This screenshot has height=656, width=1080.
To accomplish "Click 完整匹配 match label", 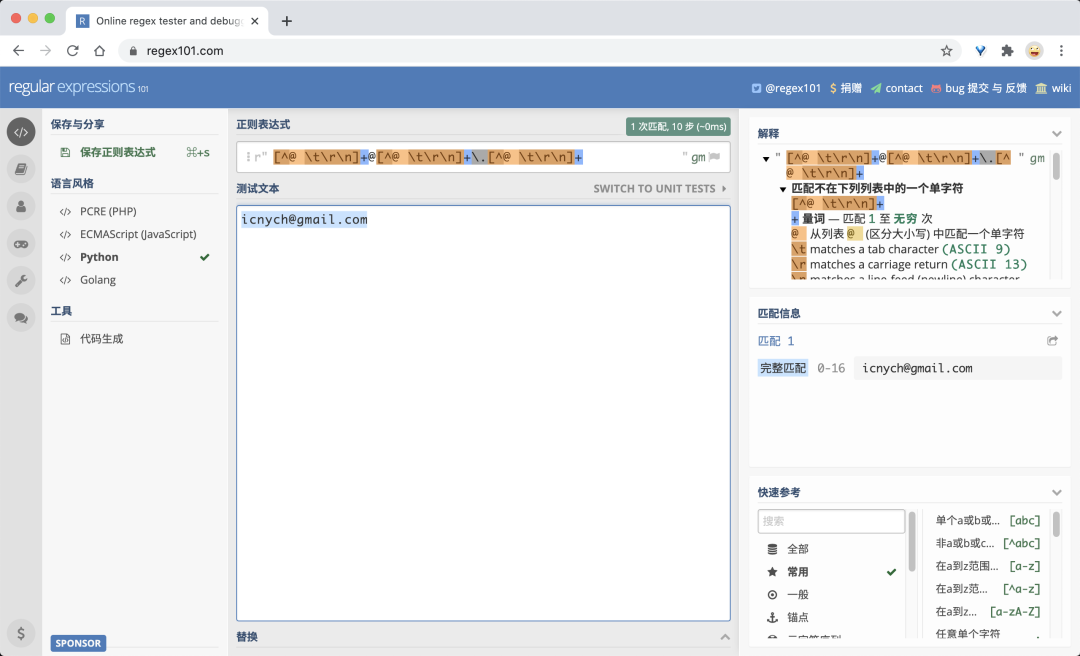I will pos(782,368).
